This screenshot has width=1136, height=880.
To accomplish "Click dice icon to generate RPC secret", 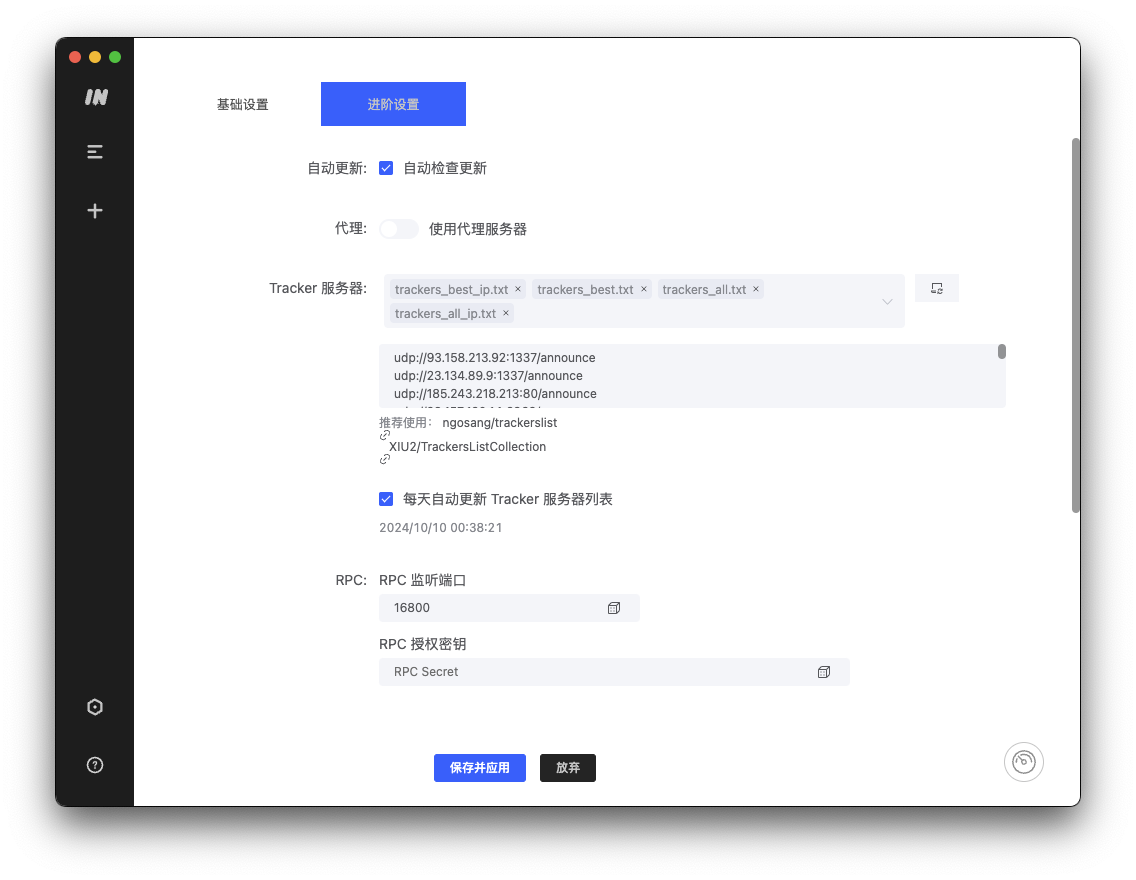I will pyautogui.click(x=824, y=672).
